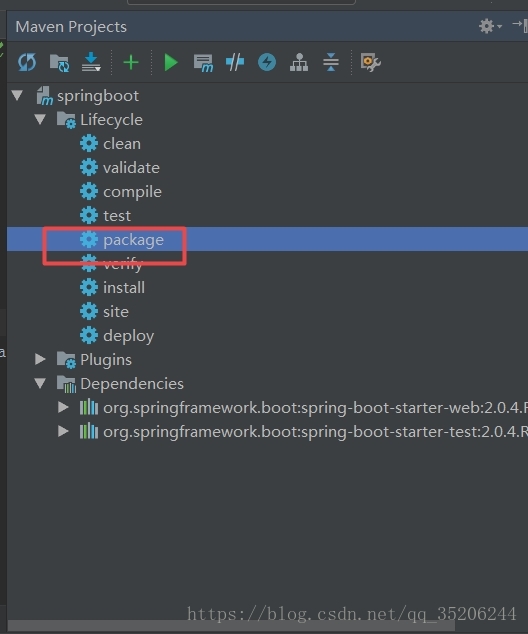Download sources and documentation icon

(91, 62)
